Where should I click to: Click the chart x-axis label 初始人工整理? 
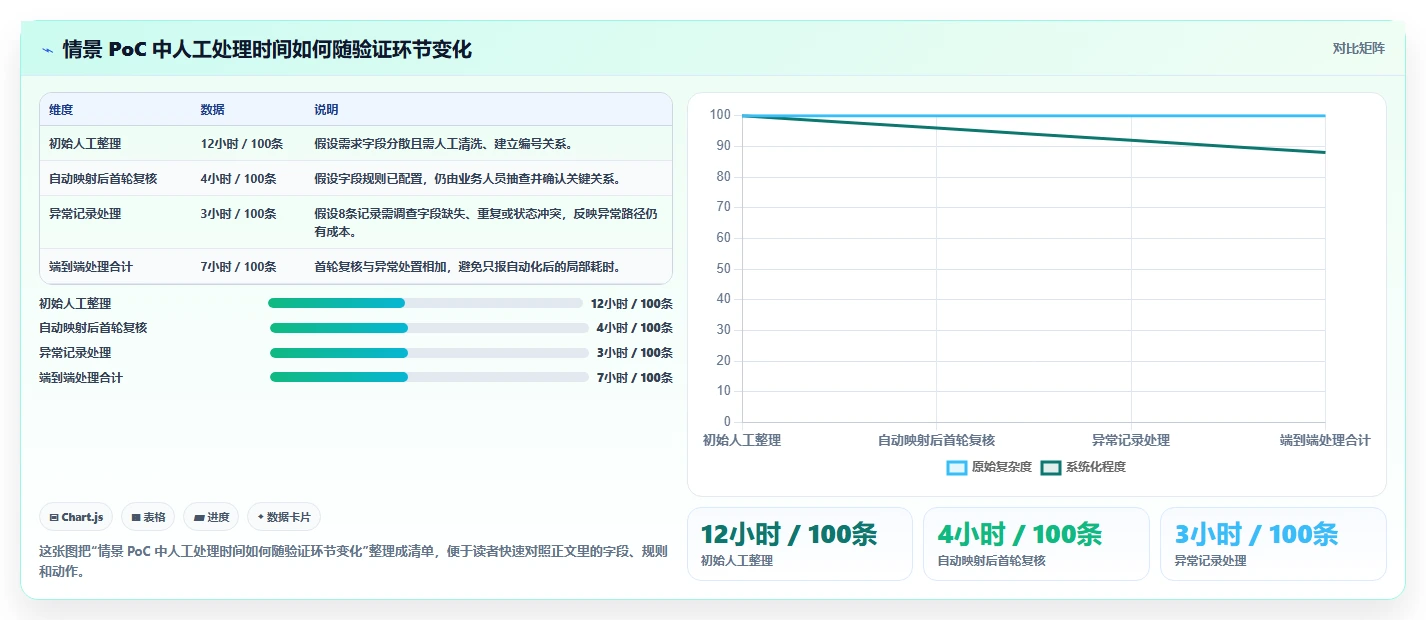coord(742,440)
